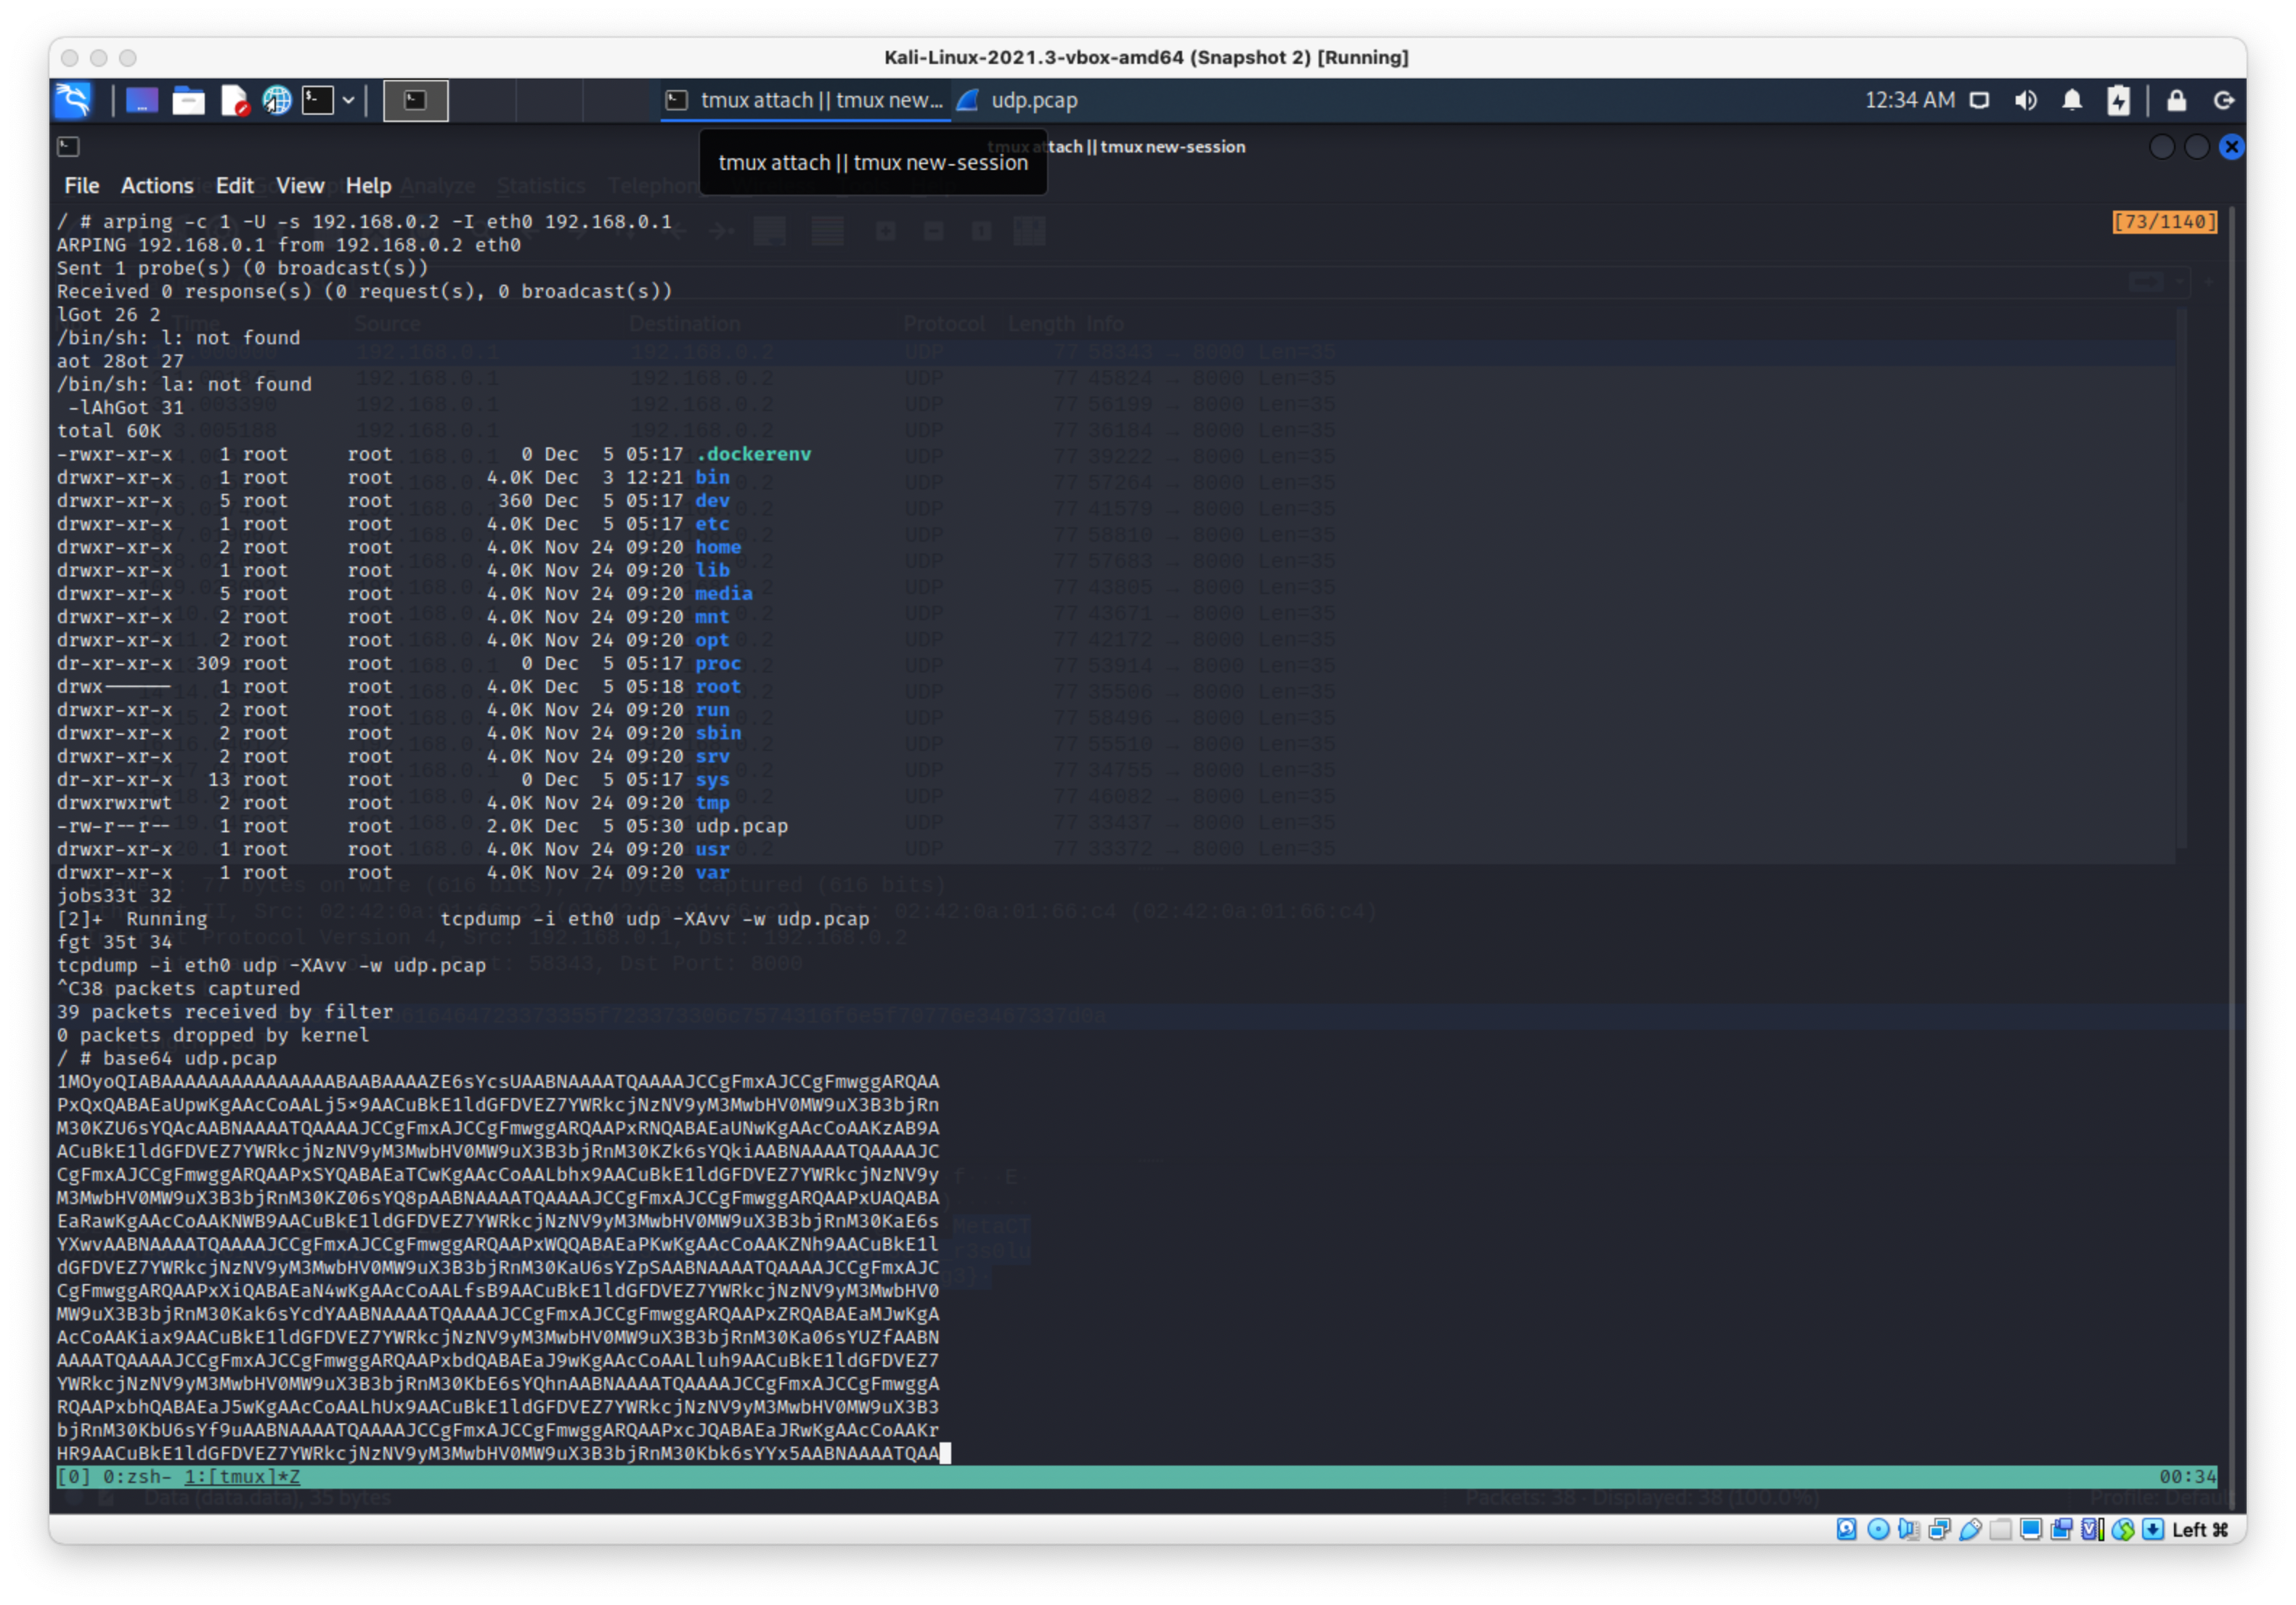Click the tmux 0:zsh- window entry
This screenshot has height=1605, width=2296.
point(137,1477)
